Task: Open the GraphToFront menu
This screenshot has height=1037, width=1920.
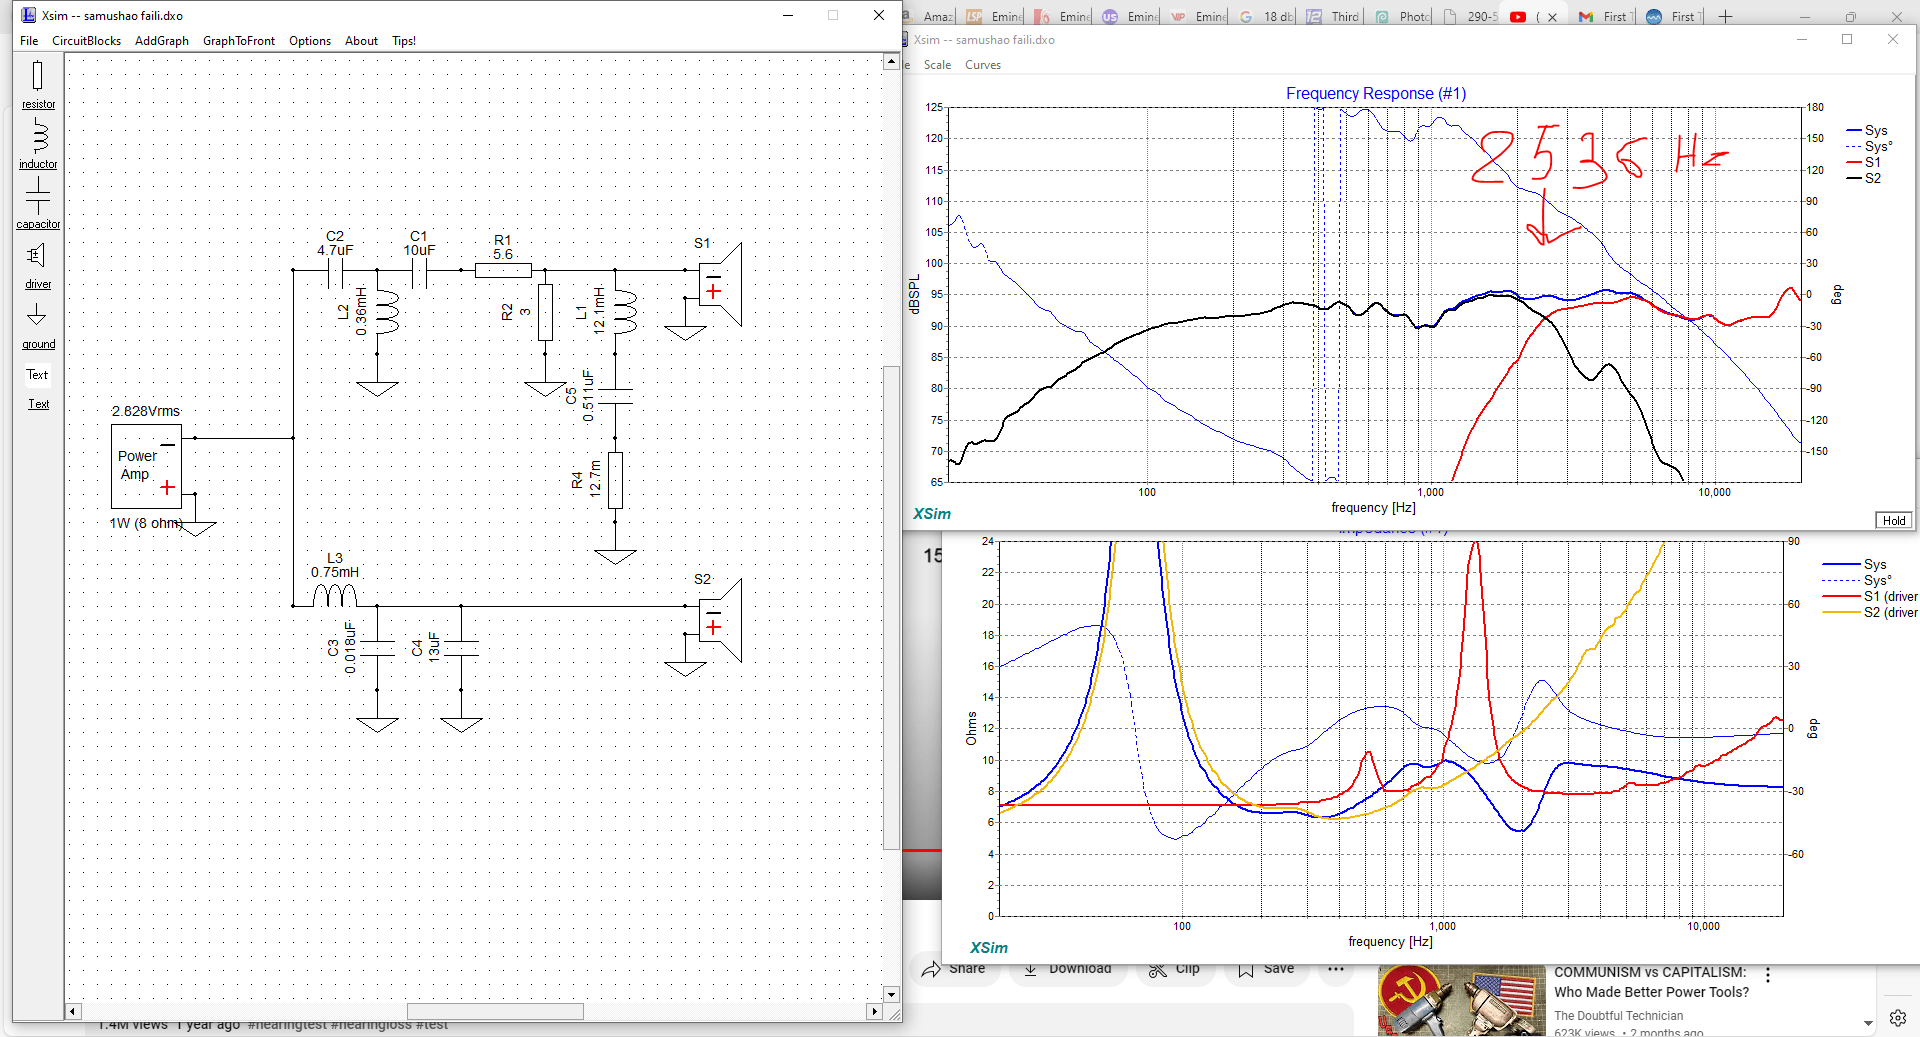Action: [239, 41]
